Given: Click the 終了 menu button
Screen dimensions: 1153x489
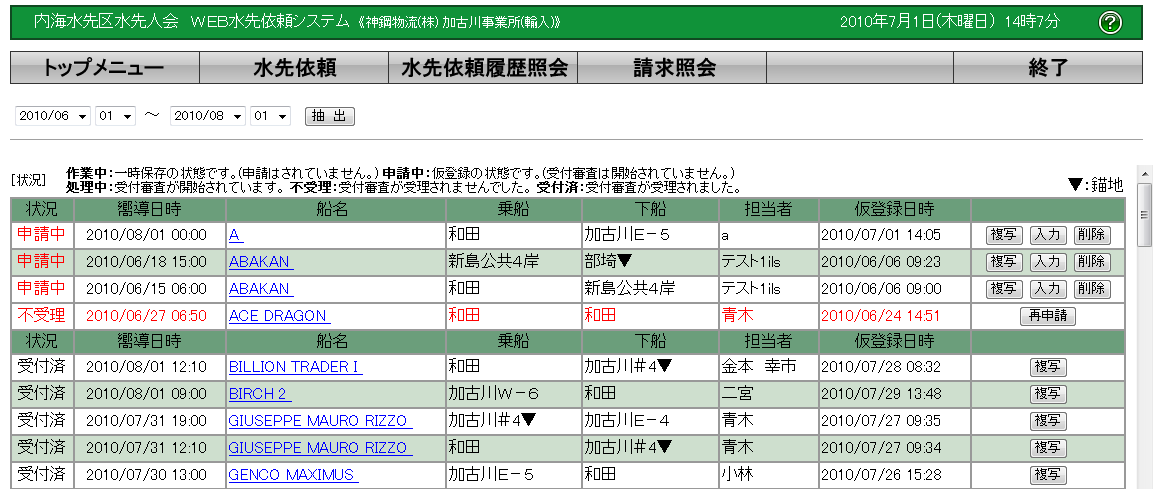Looking at the screenshot, I should pyautogui.click(x=1047, y=68).
